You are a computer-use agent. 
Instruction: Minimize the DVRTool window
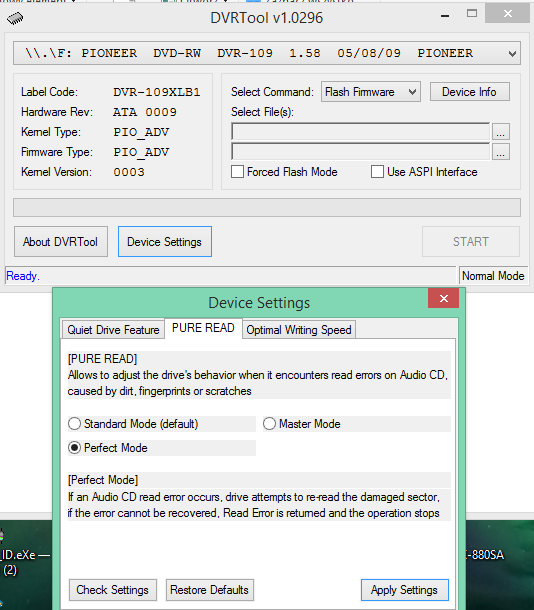click(445, 15)
